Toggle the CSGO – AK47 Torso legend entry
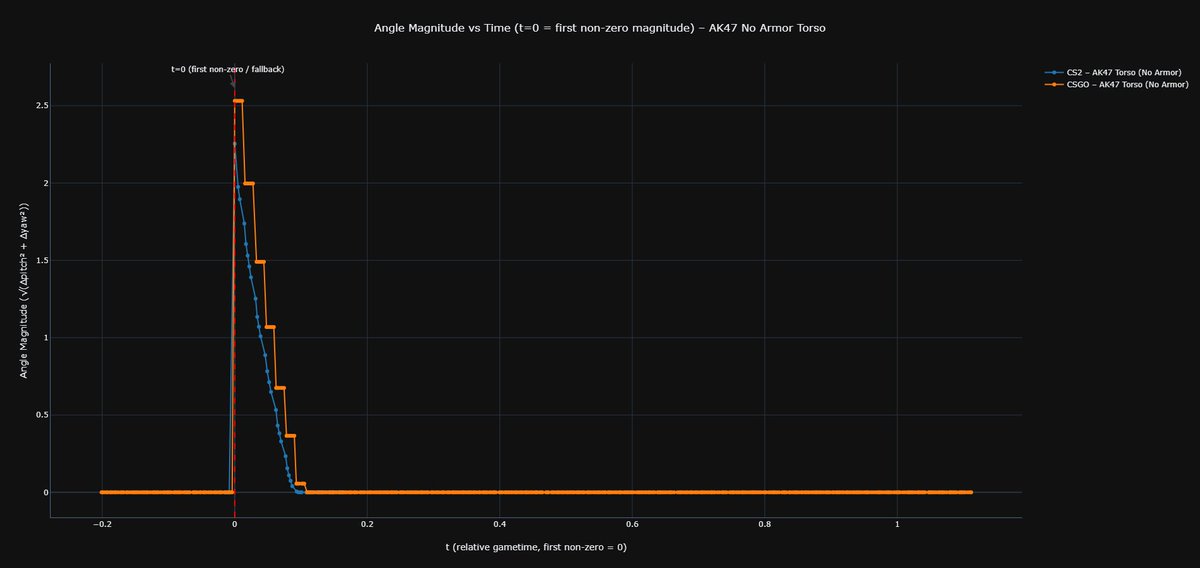This screenshot has width=1200, height=568. 1115,84
